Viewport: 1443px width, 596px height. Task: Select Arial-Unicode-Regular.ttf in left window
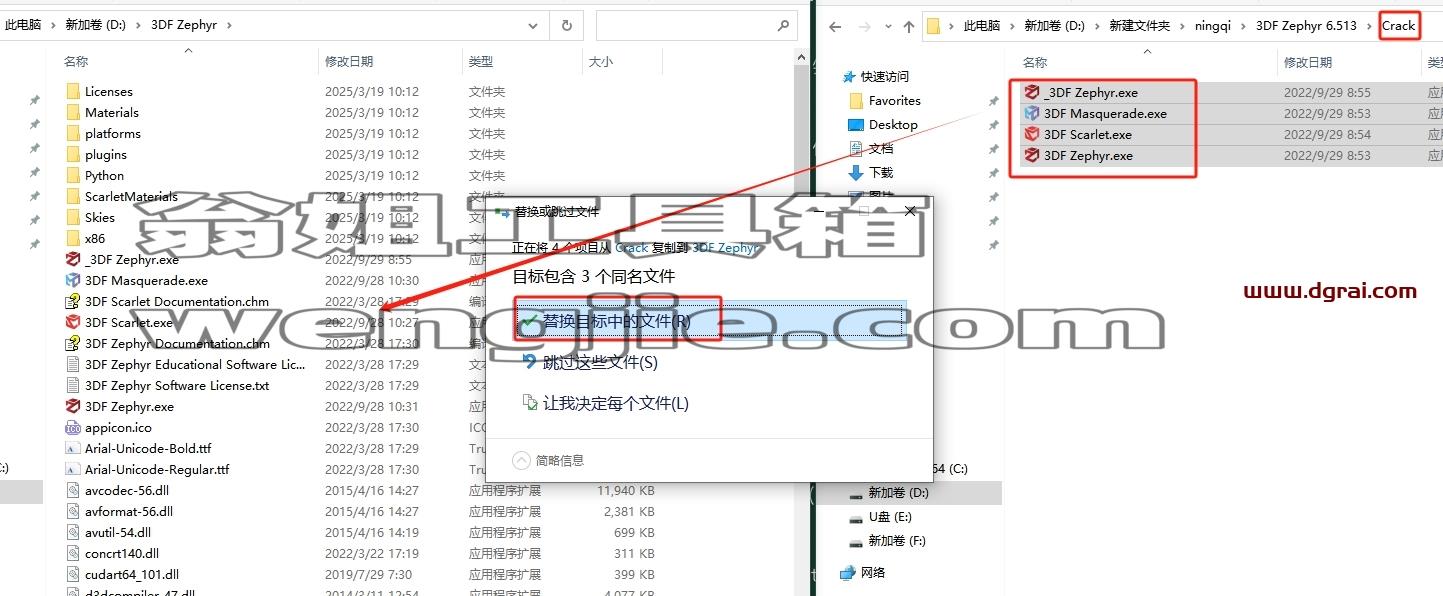(x=157, y=469)
